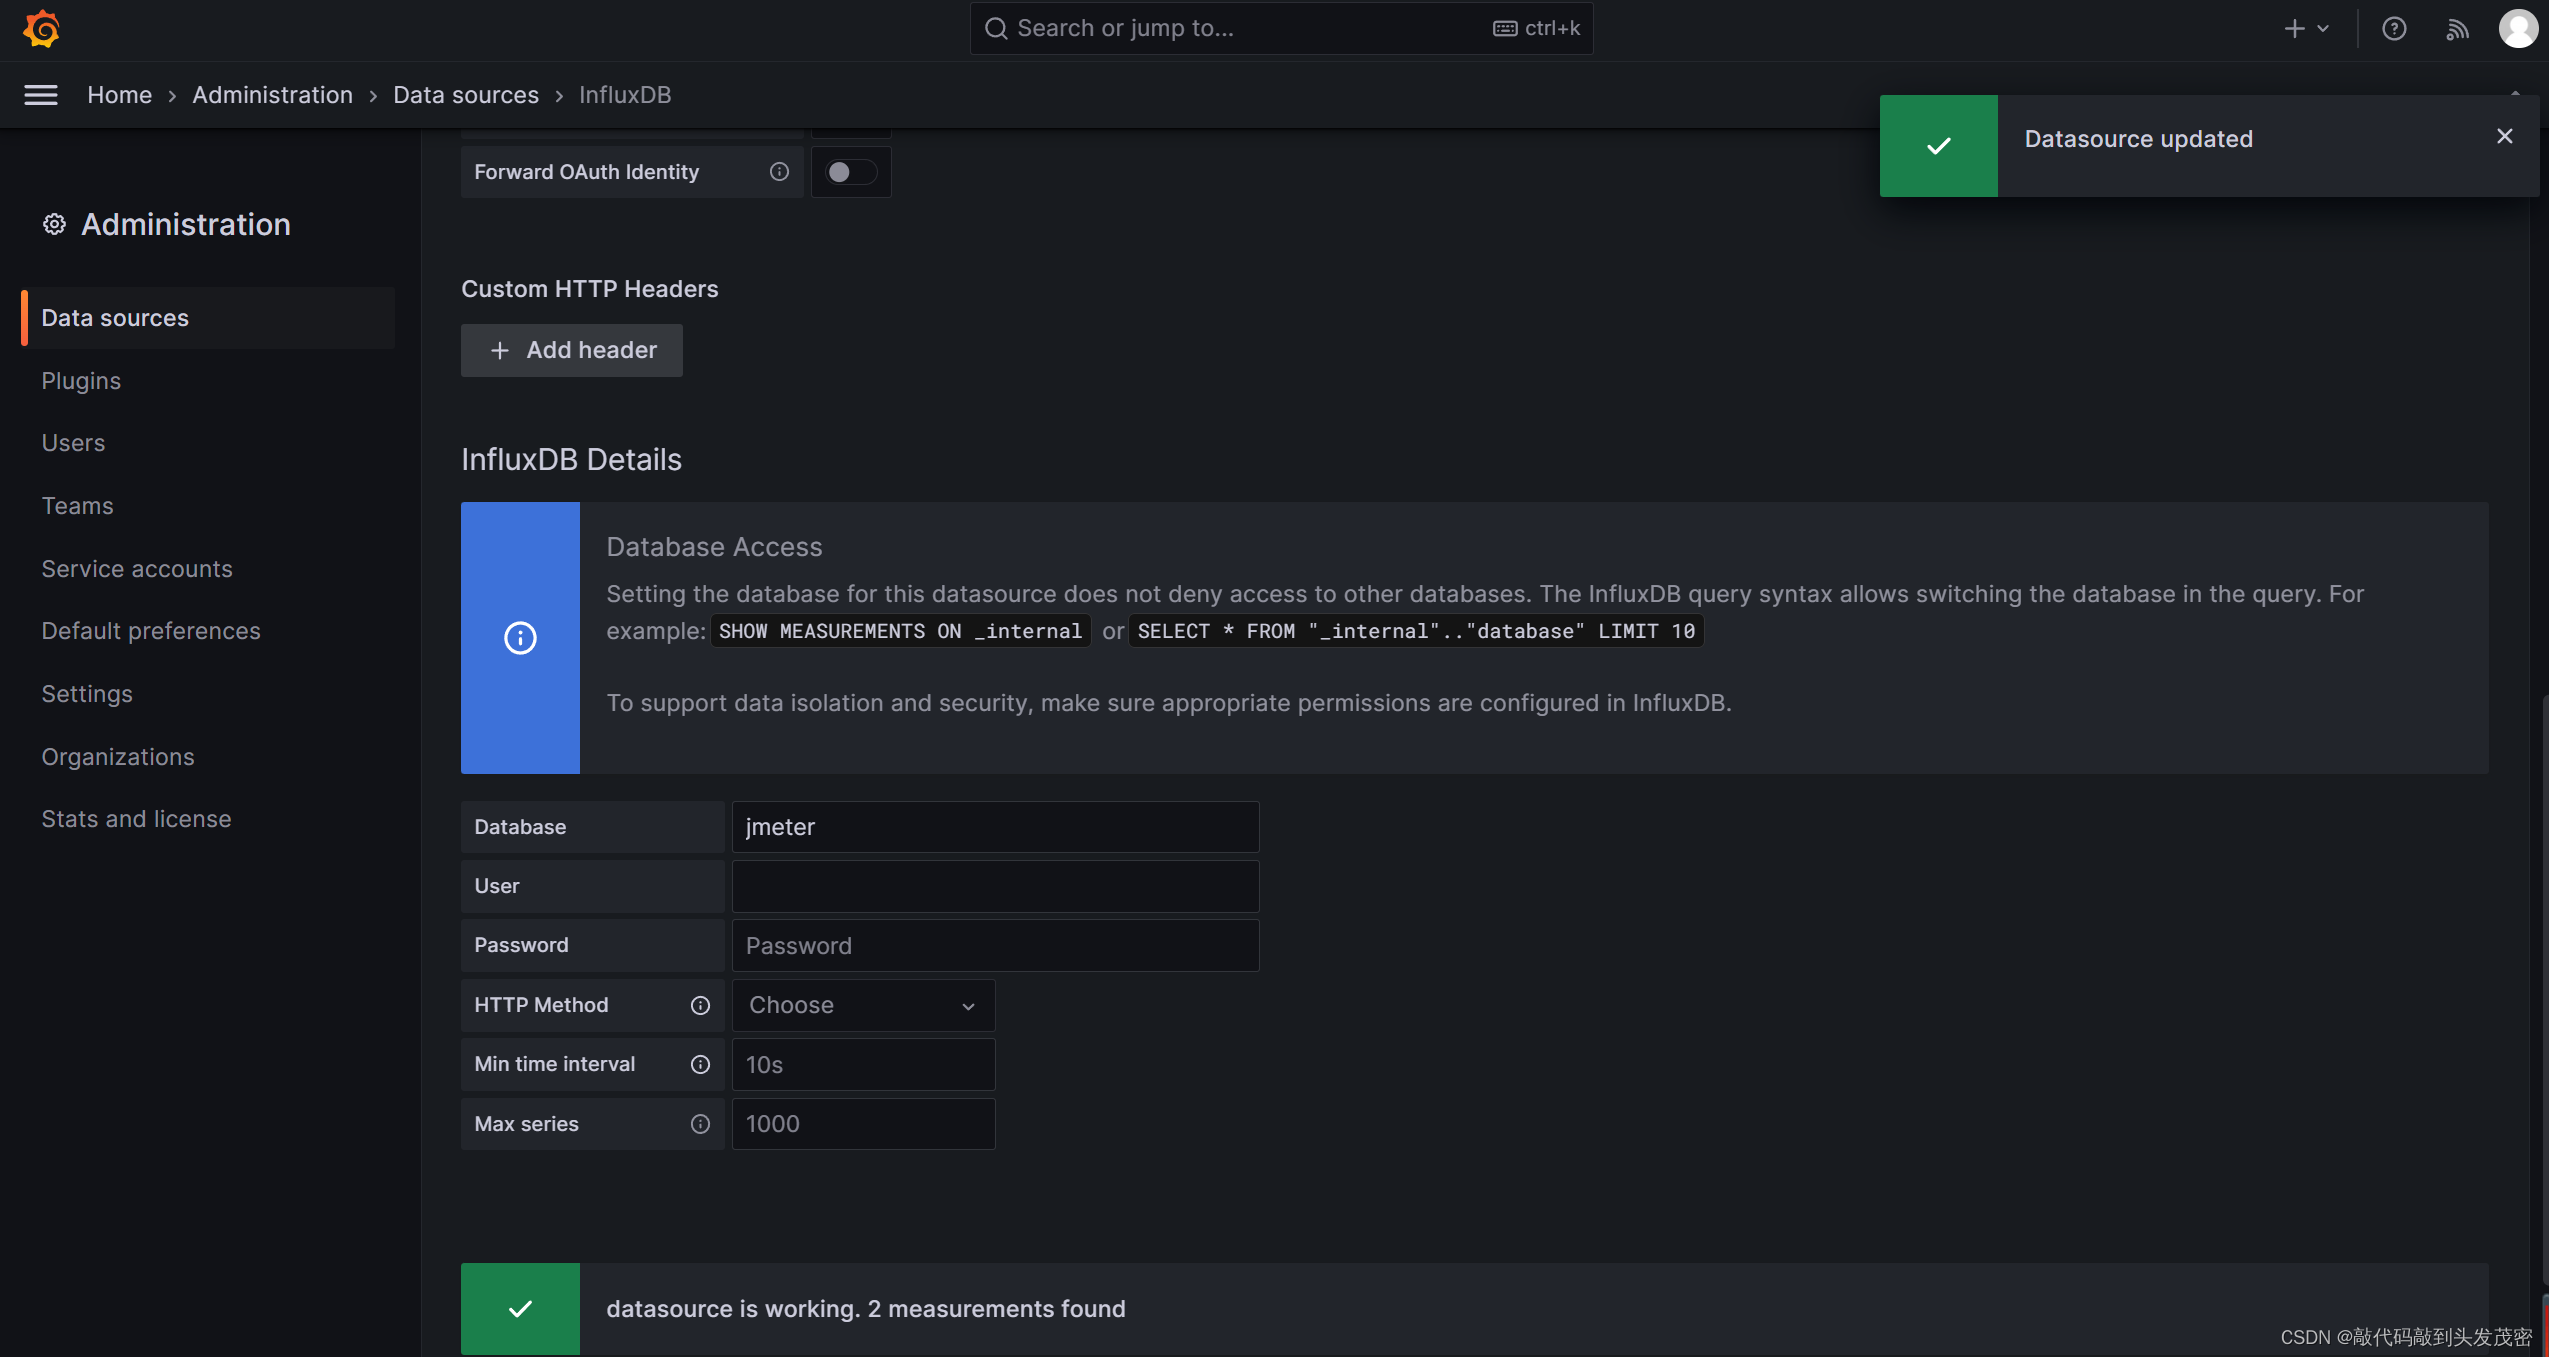Click the user profile avatar

pyautogui.click(x=2517, y=29)
